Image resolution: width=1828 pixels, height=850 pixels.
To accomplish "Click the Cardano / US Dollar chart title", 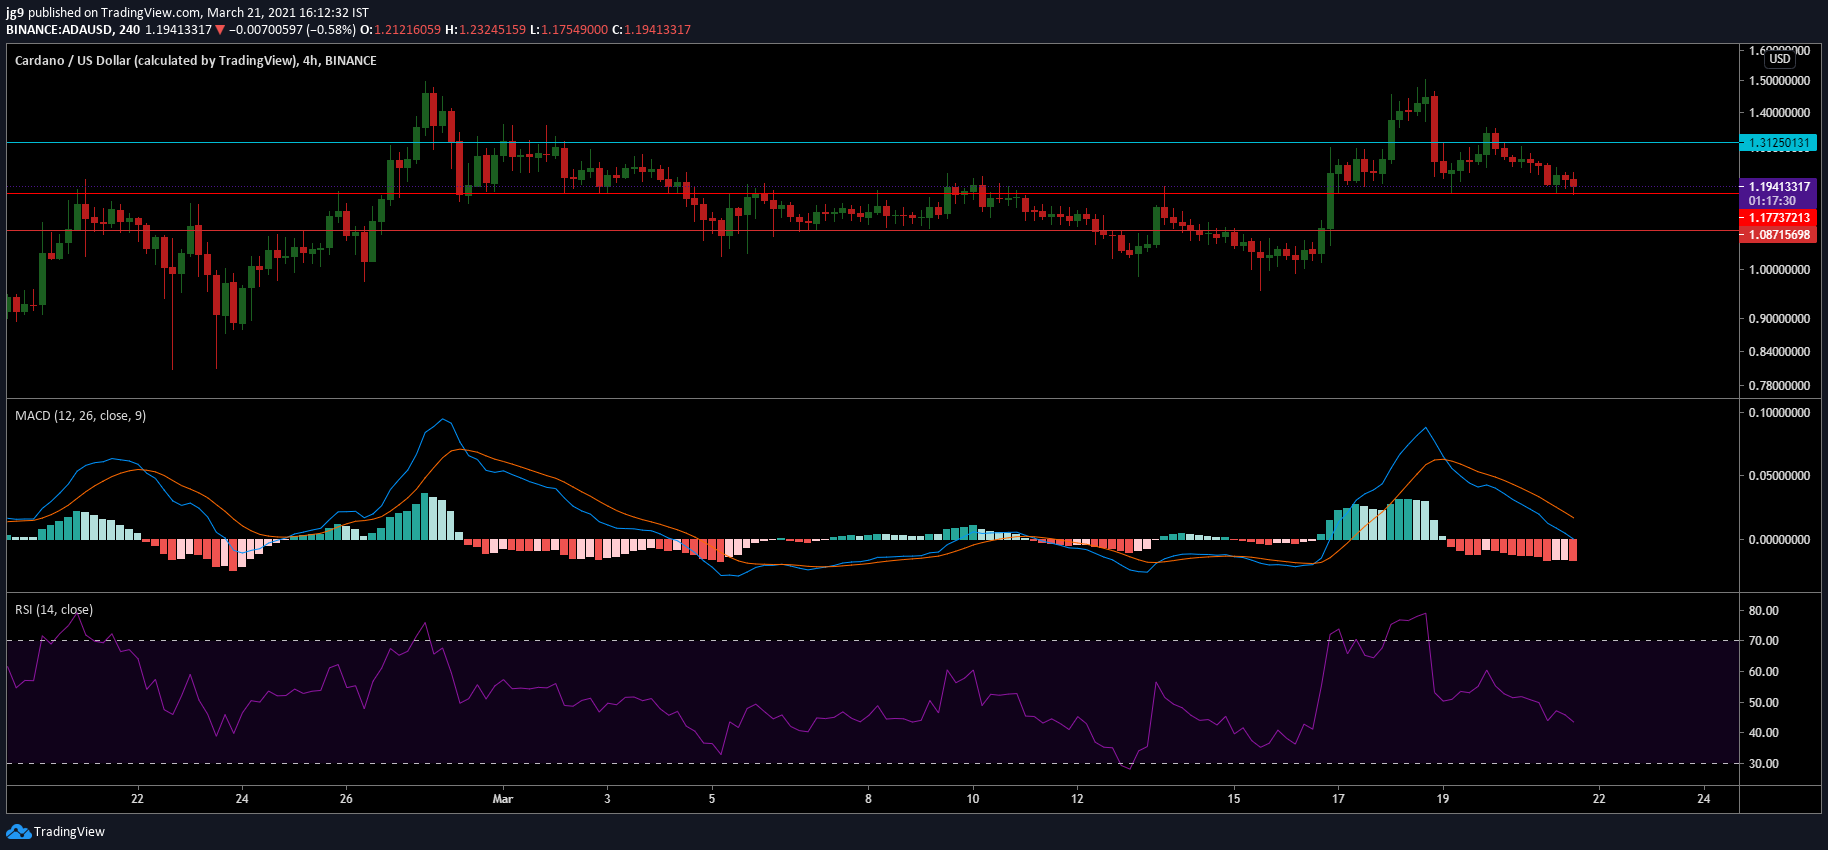I will pos(196,61).
